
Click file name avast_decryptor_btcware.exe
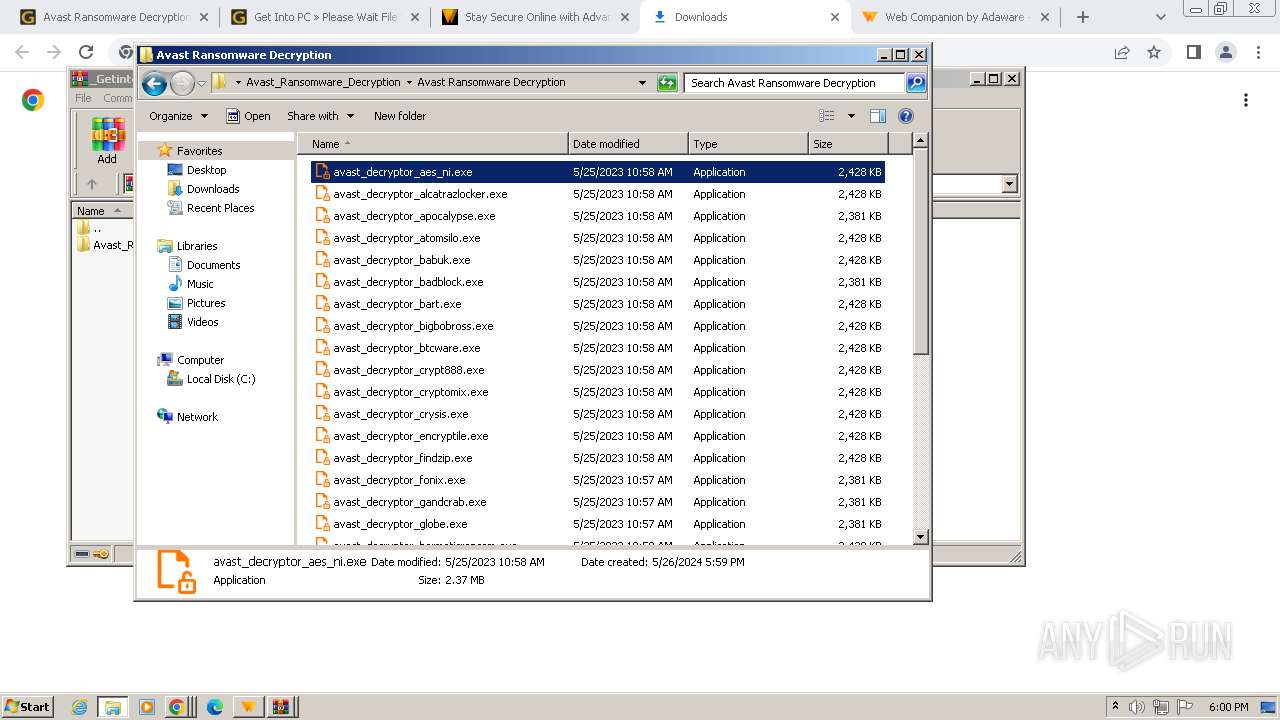coord(406,348)
